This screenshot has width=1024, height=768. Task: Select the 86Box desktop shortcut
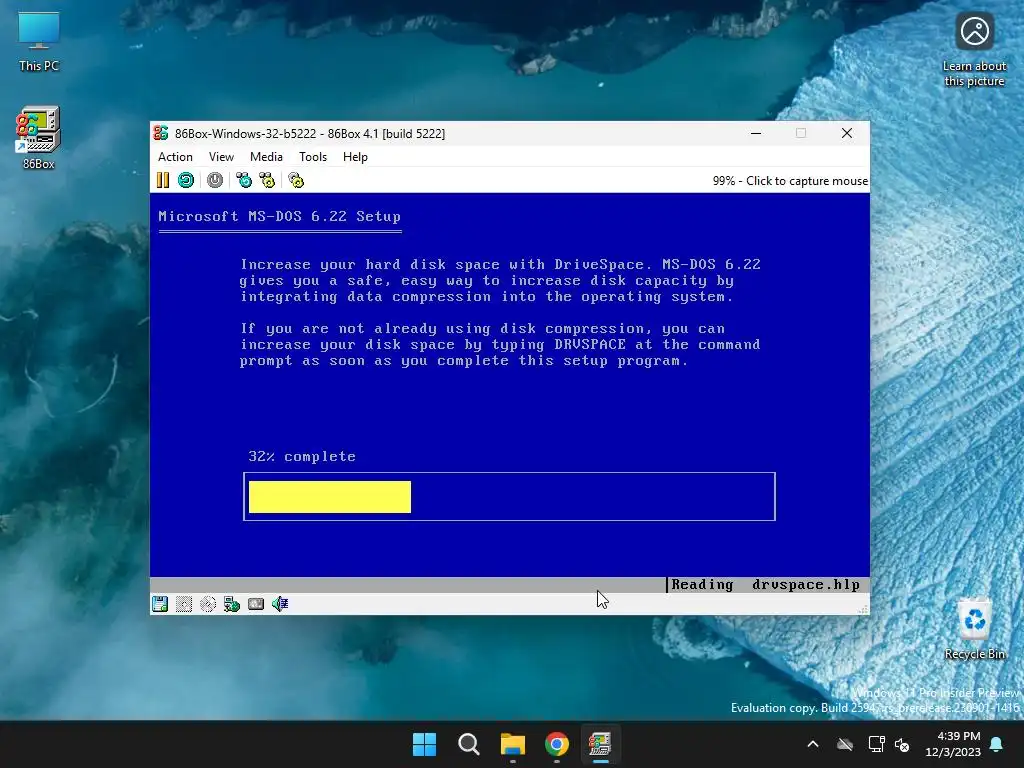click(x=39, y=138)
